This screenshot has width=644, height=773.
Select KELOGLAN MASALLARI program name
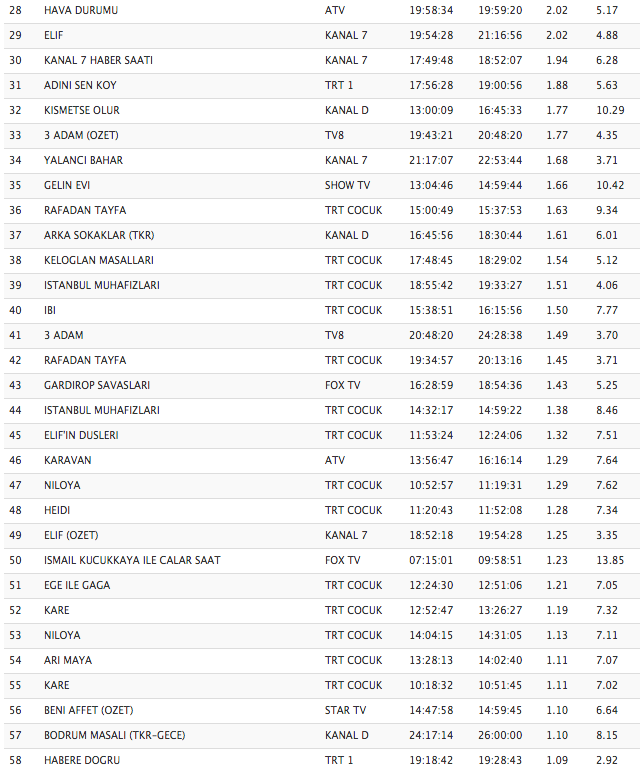click(x=99, y=260)
